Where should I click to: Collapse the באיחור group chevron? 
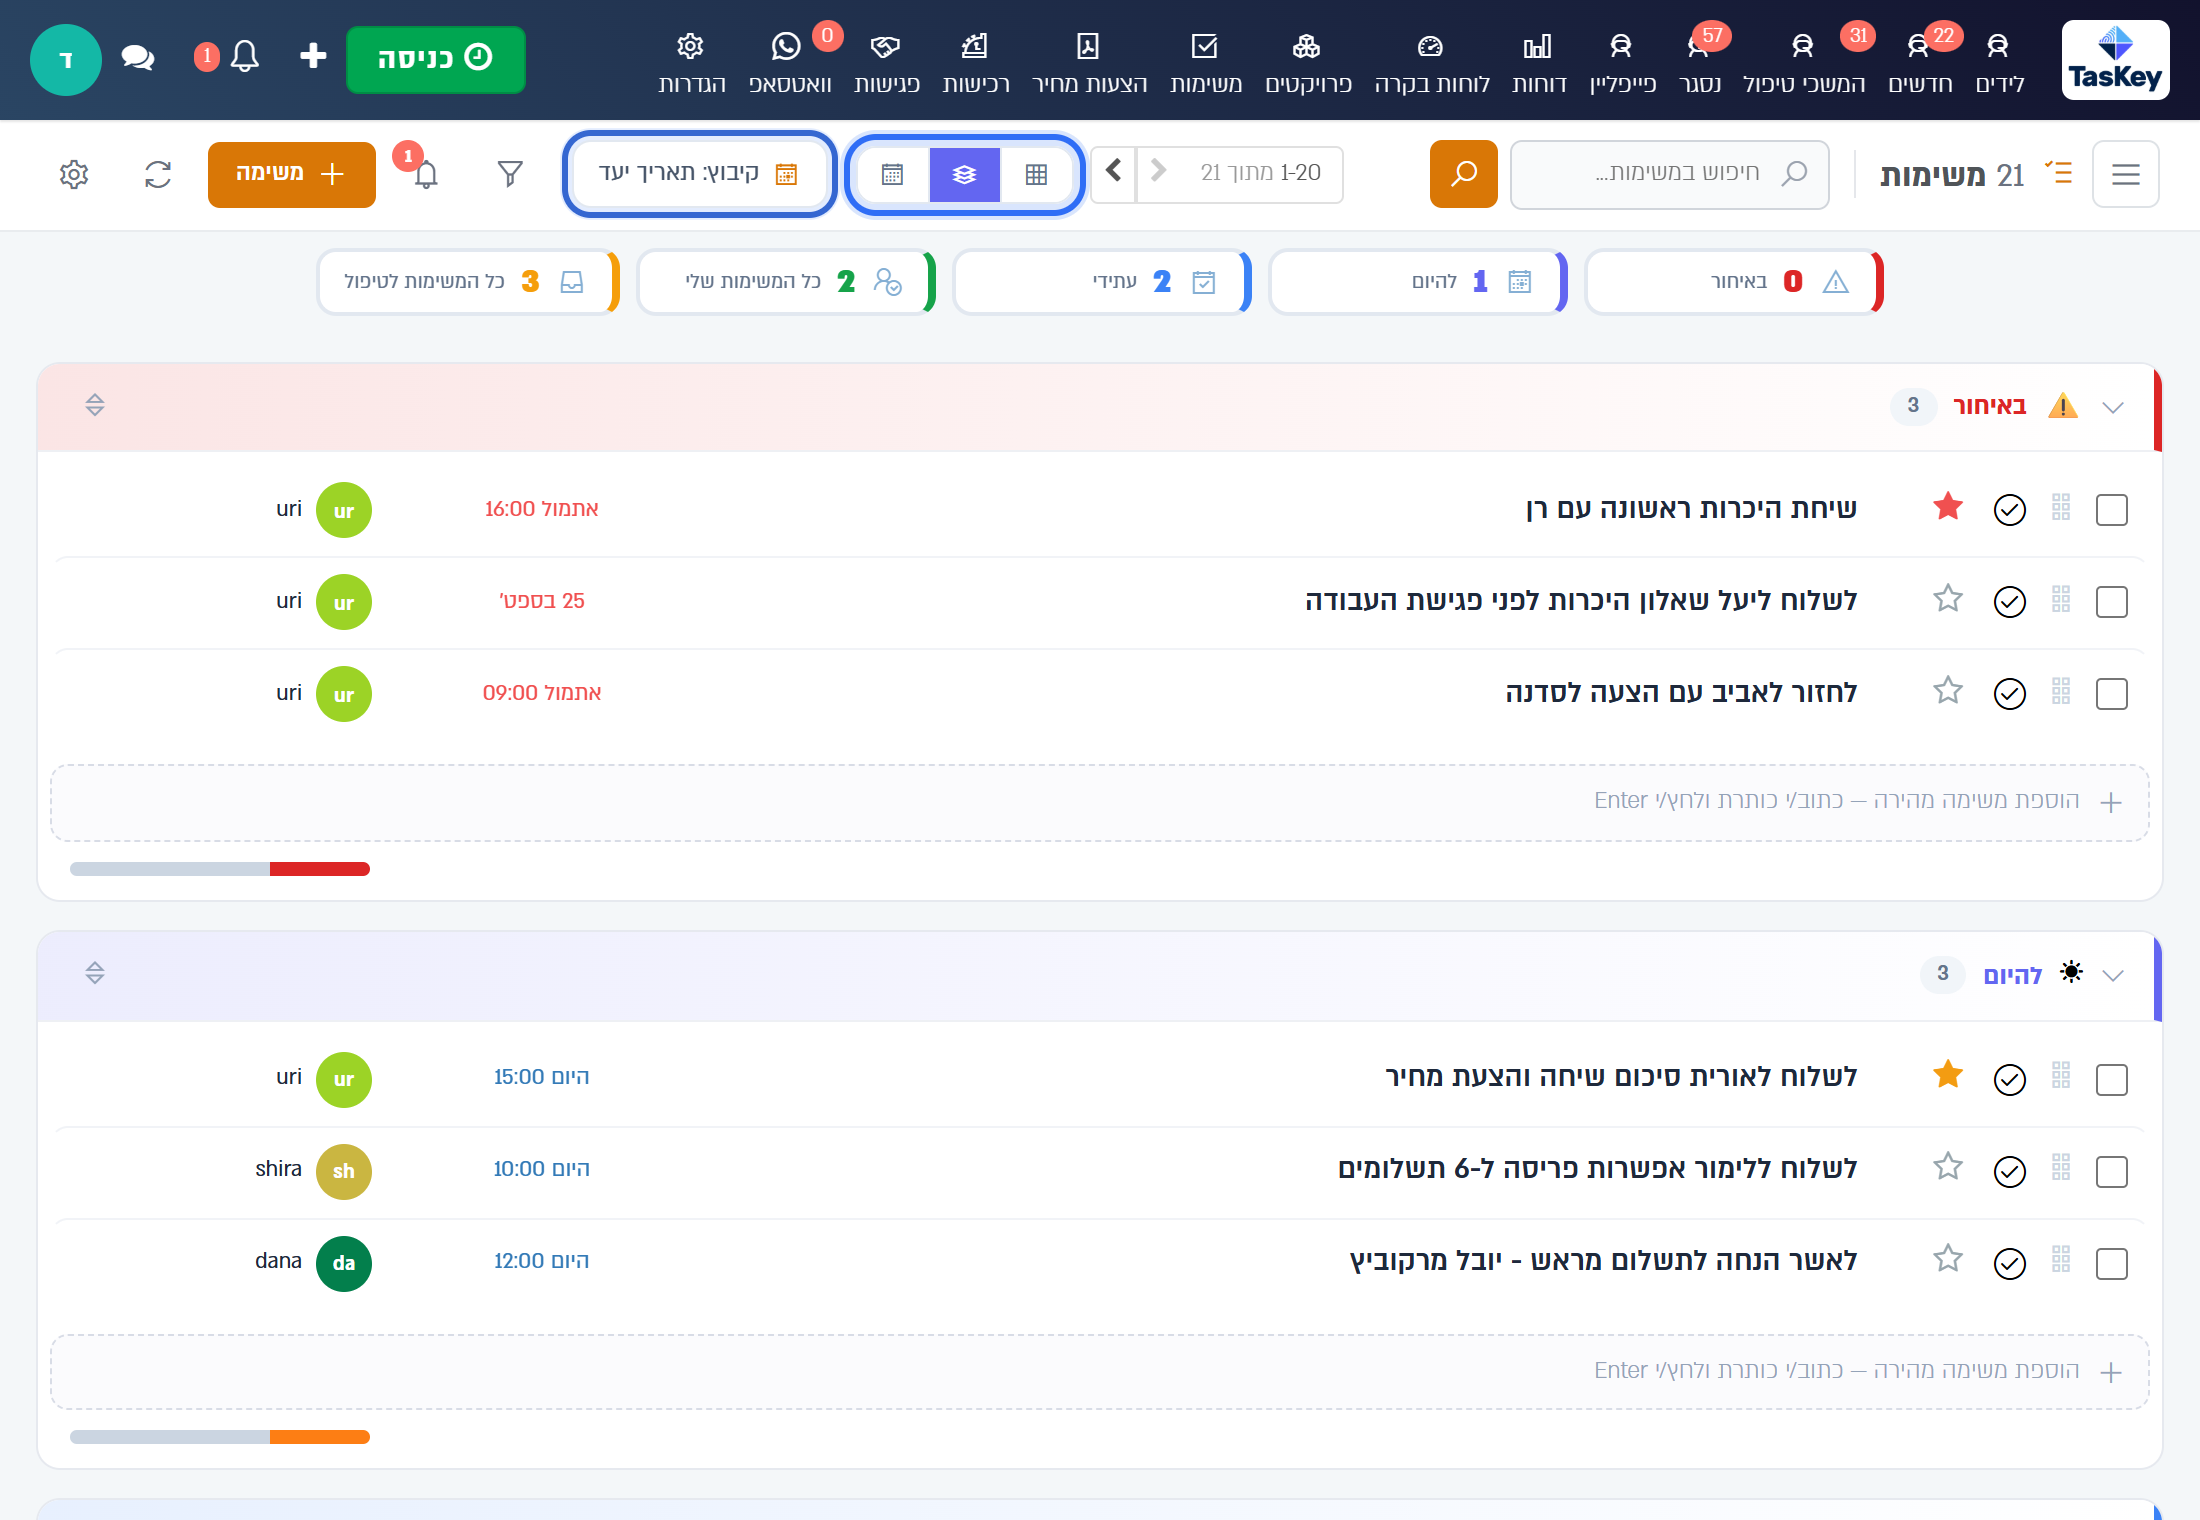tap(2113, 407)
